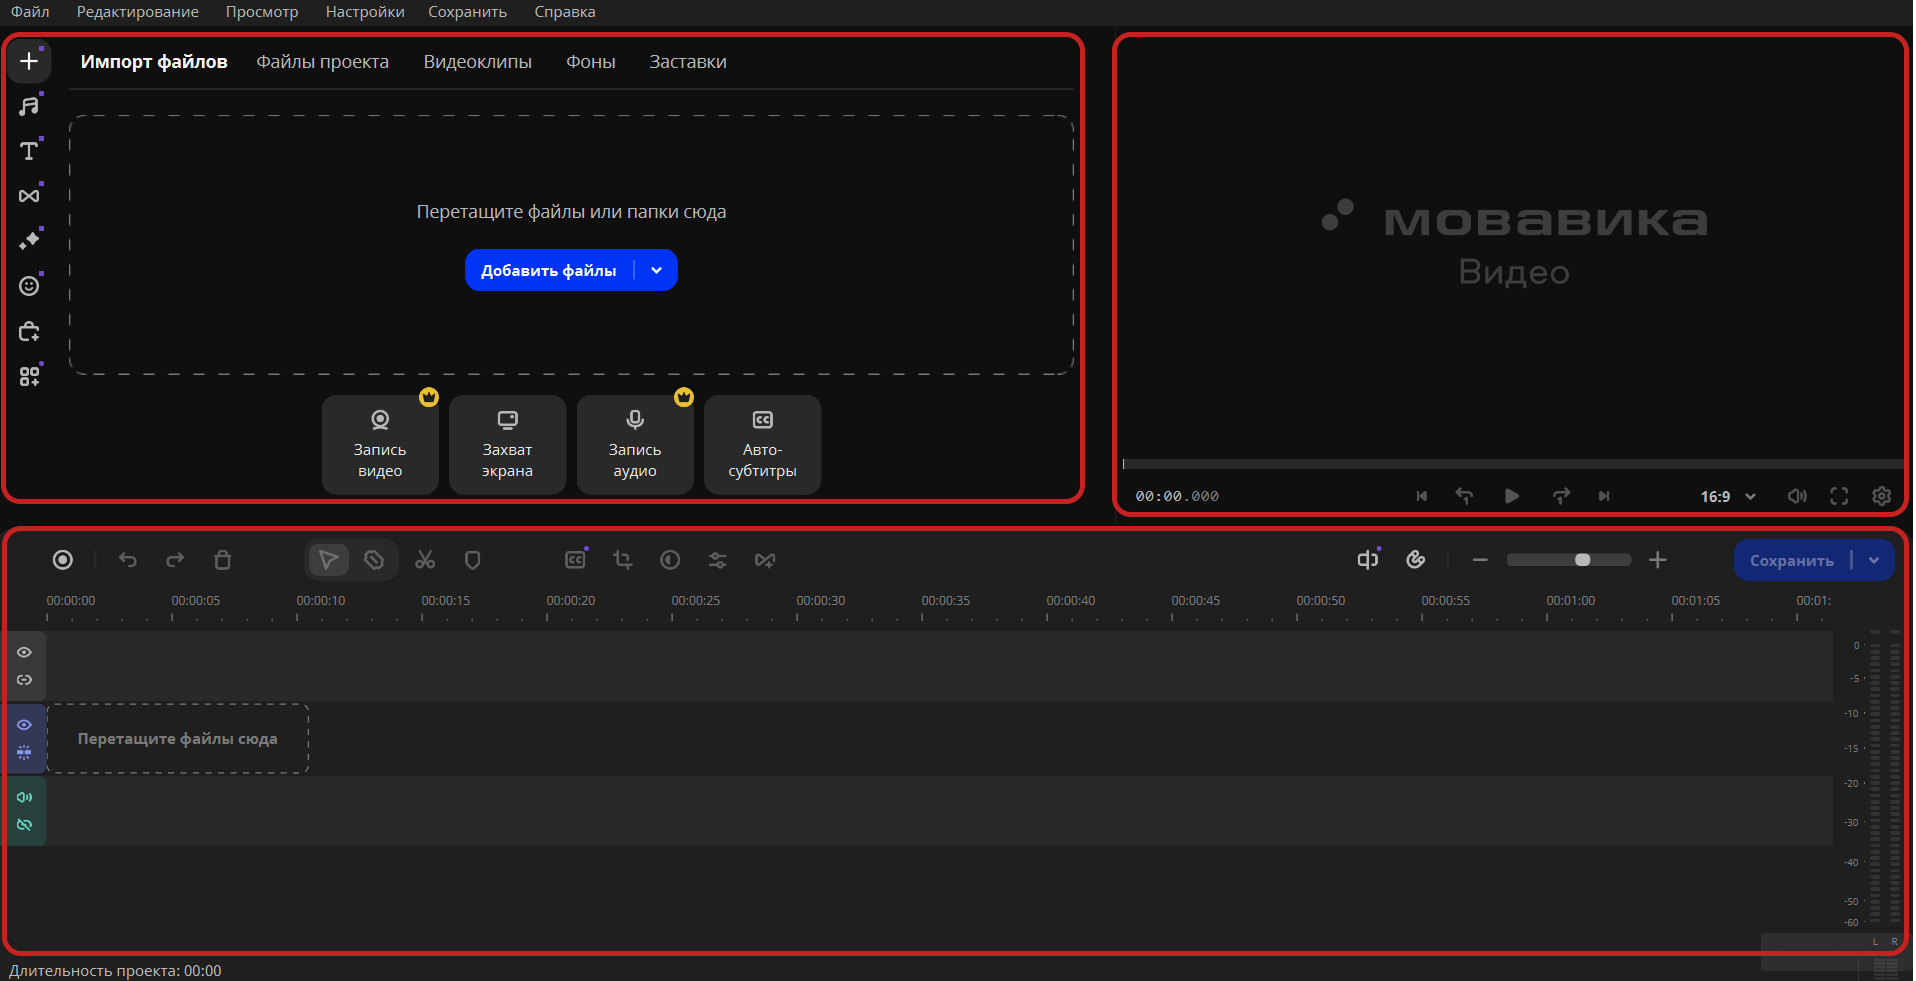Toggle track linking on the upper track
1916x981 pixels.
[25, 680]
